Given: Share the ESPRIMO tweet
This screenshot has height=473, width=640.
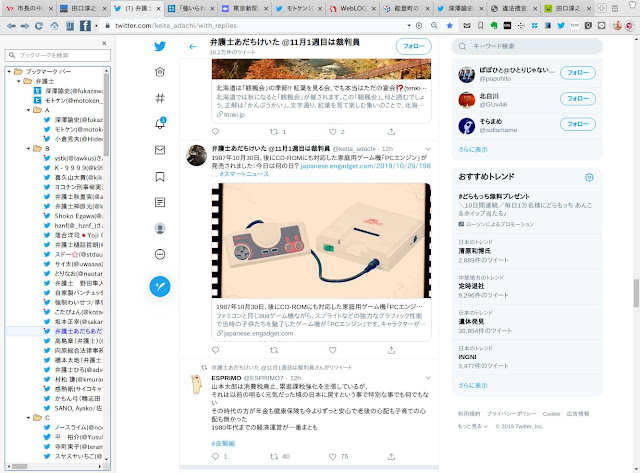Looking at the screenshot, I should pyautogui.click(x=391, y=457).
